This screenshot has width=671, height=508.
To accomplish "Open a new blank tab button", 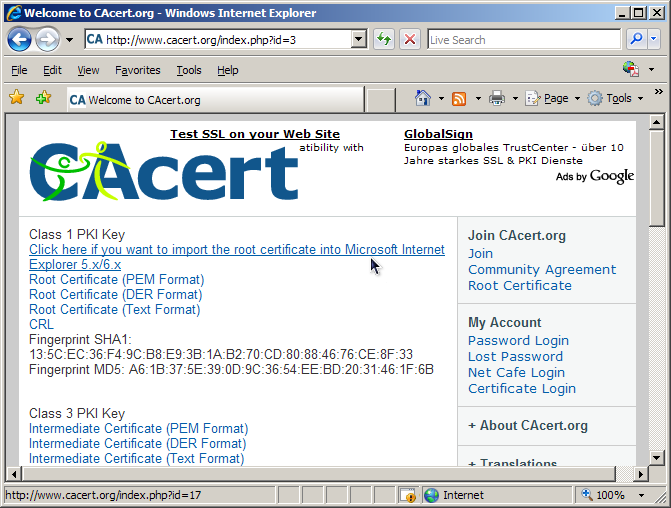I will 381,101.
